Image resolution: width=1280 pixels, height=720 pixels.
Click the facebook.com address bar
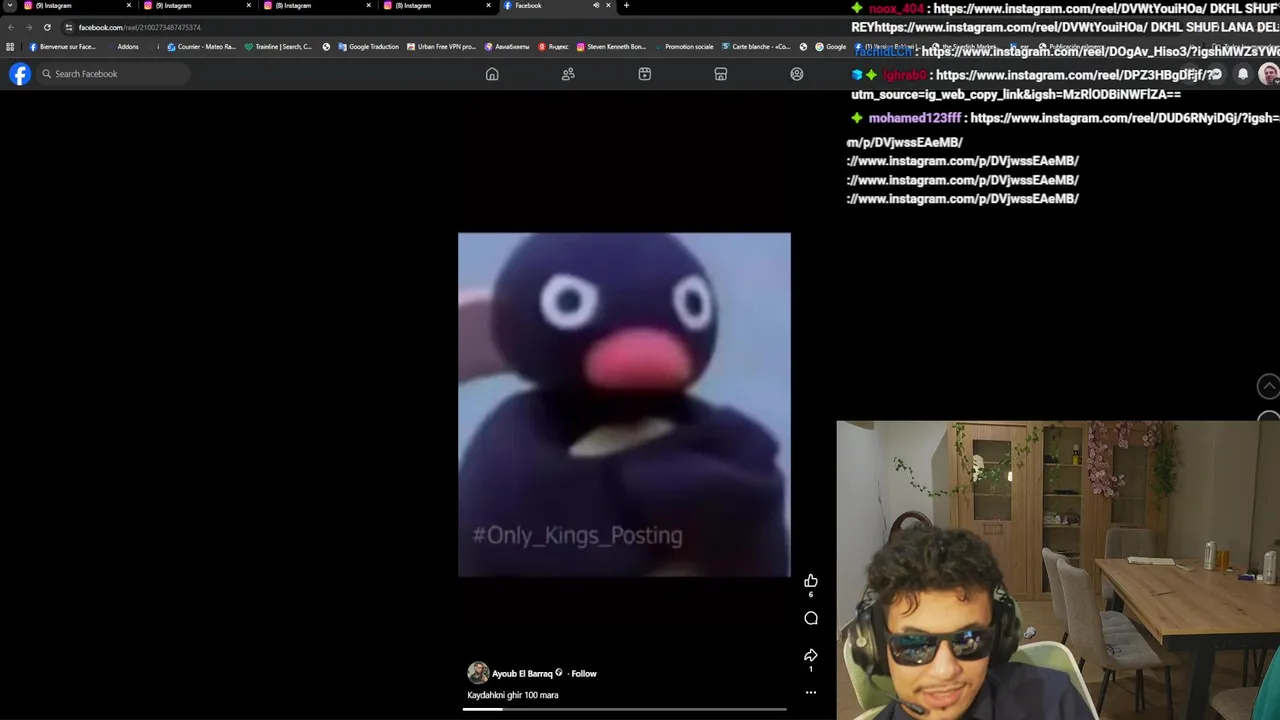(440, 27)
